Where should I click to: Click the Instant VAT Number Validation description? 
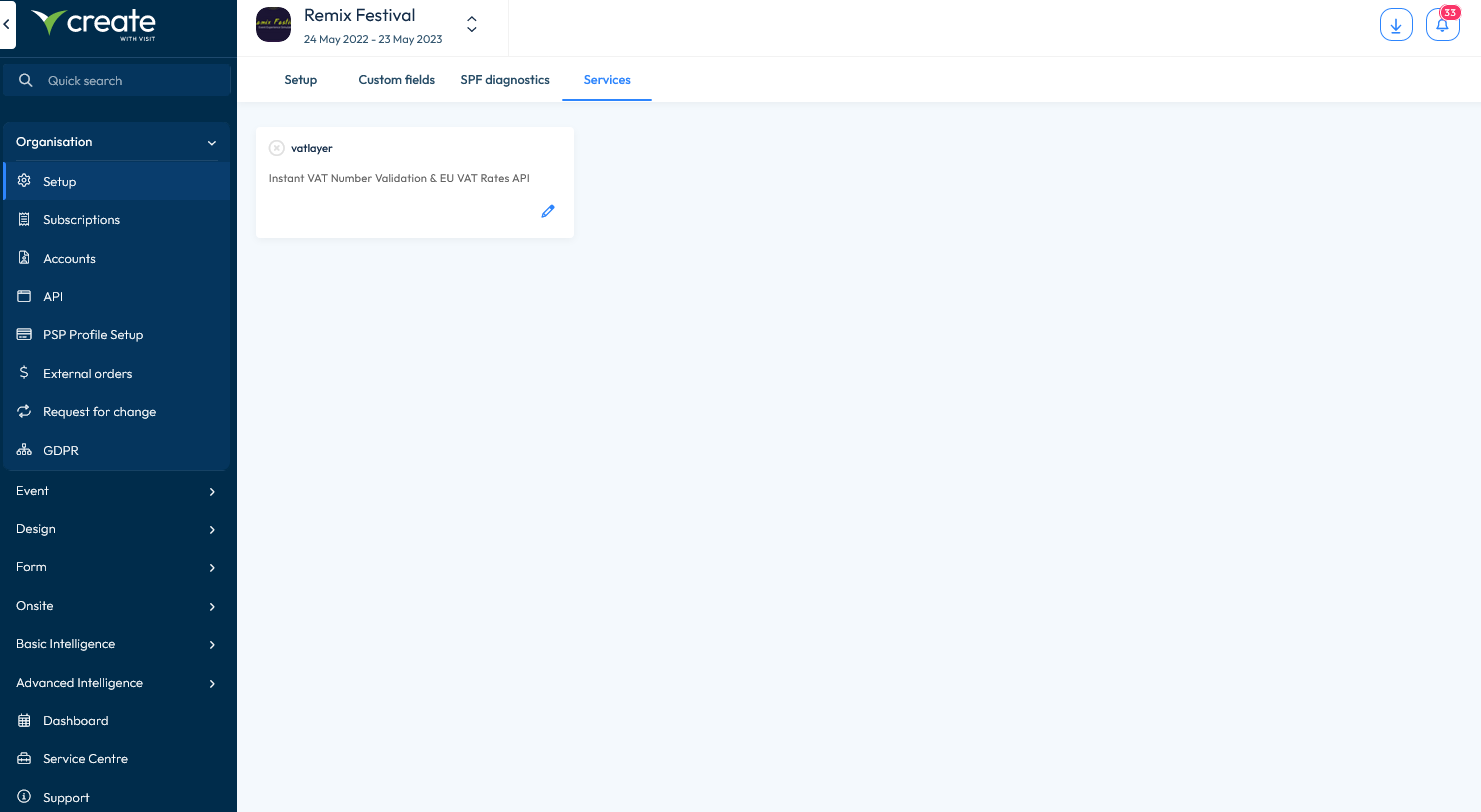pyautogui.click(x=399, y=178)
